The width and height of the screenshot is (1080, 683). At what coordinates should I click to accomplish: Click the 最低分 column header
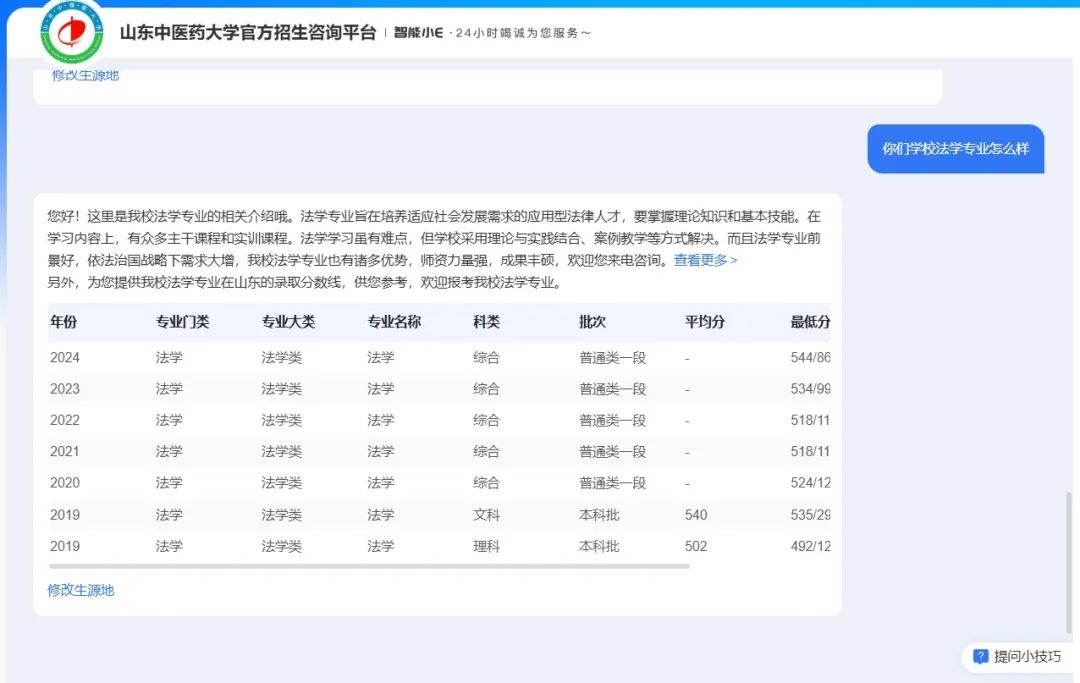[810, 322]
